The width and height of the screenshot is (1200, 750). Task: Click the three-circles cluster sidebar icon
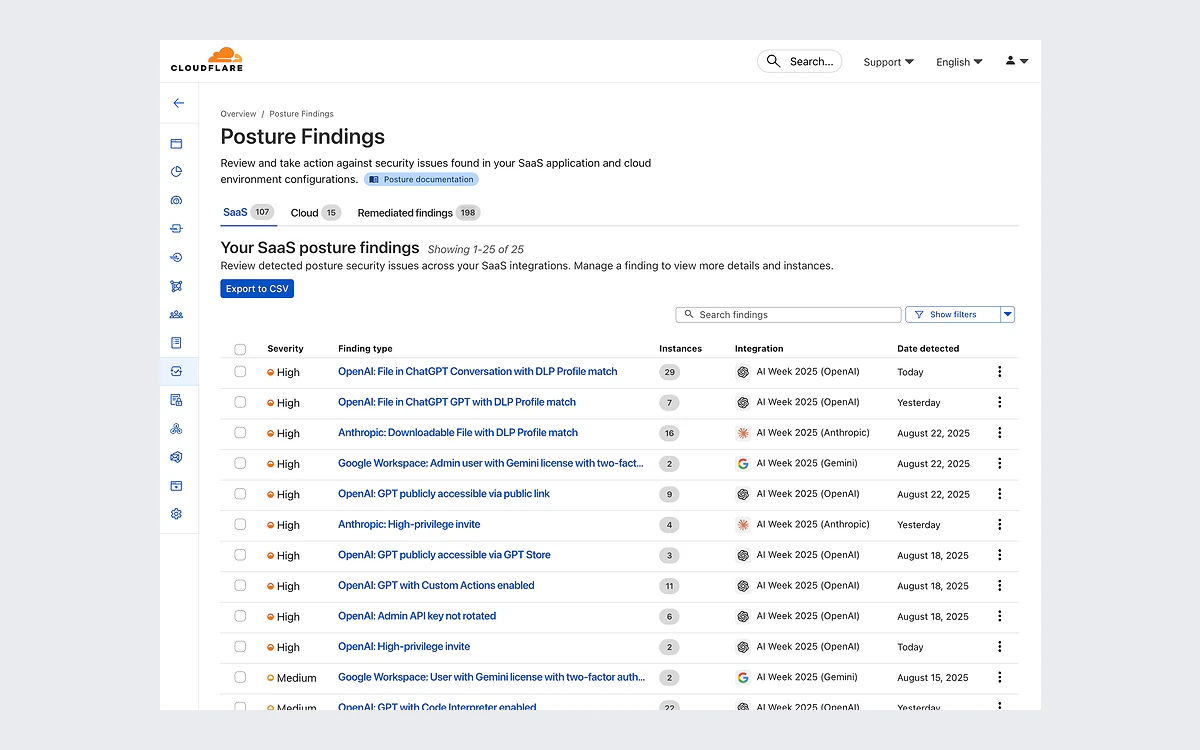[176, 428]
